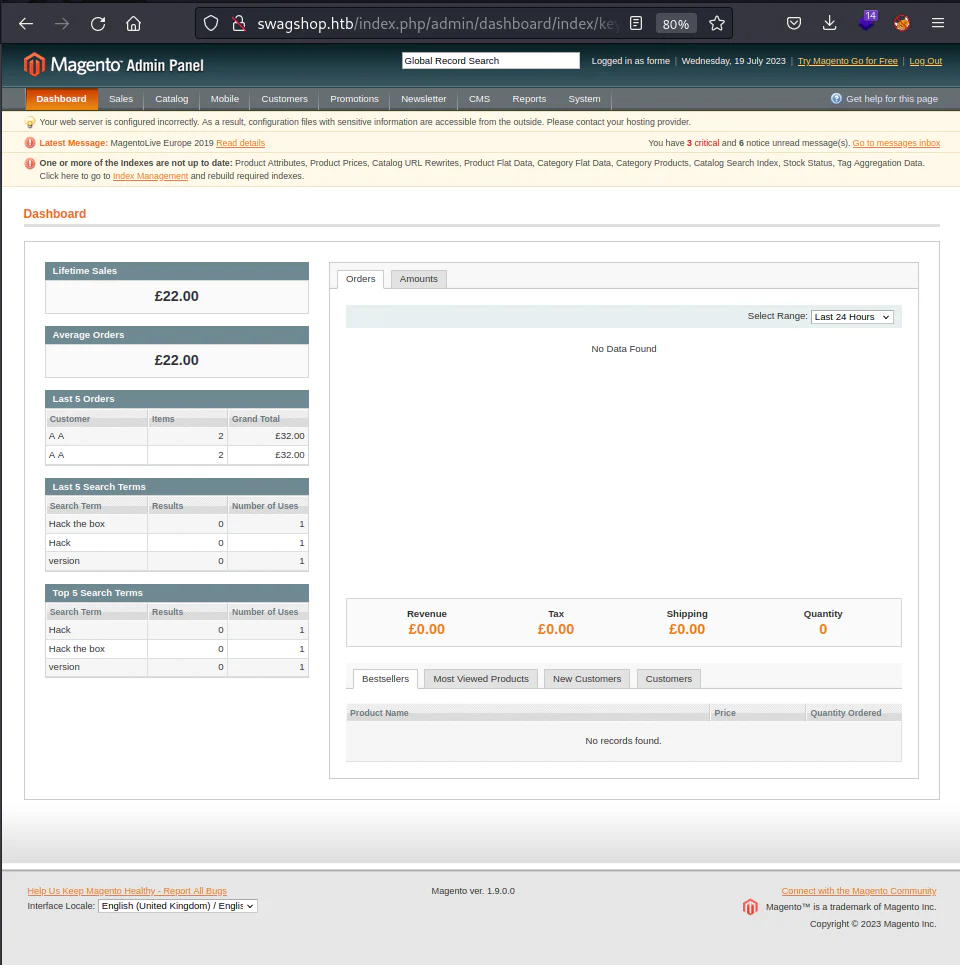
Task: Open the CMS menu
Action: tap(479, 98)
